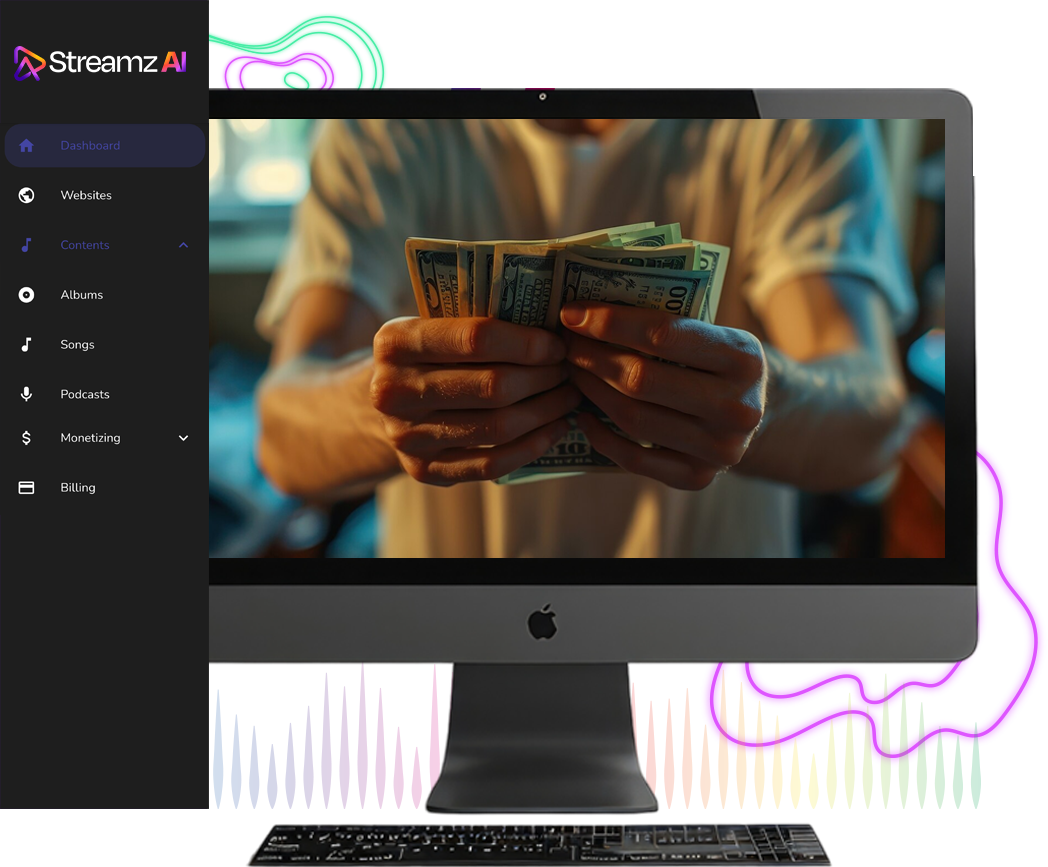Viewport: 1048px width, 867px height.
Task: Click the cash-in-hands image on the monitor
Action: tap(576, 338)
